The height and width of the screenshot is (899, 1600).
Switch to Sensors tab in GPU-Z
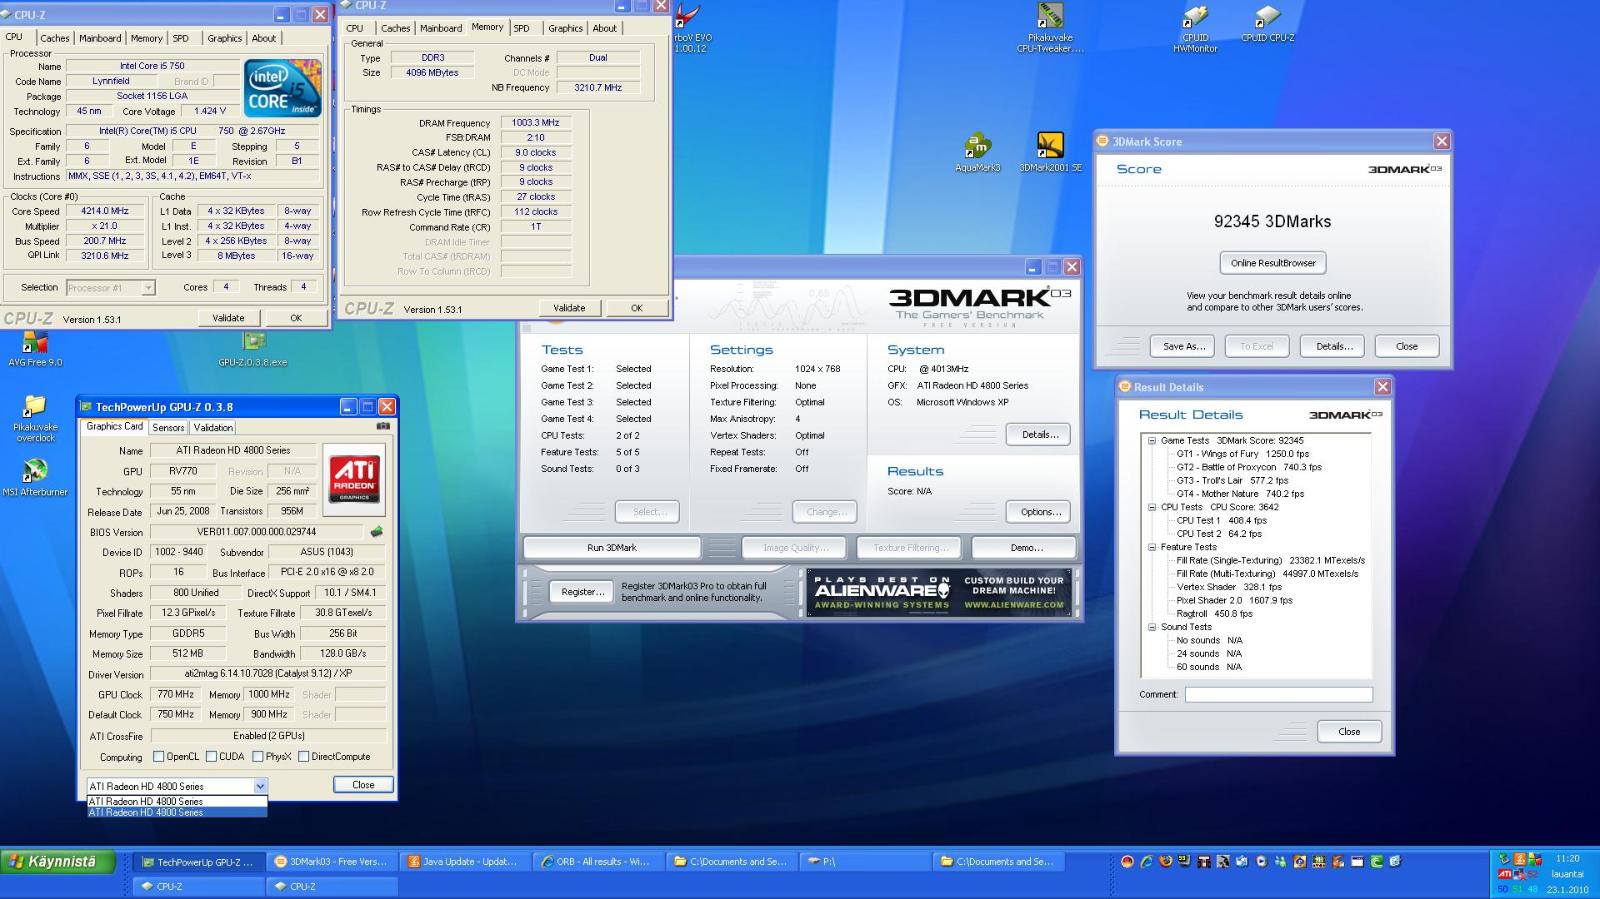point(168,427)
